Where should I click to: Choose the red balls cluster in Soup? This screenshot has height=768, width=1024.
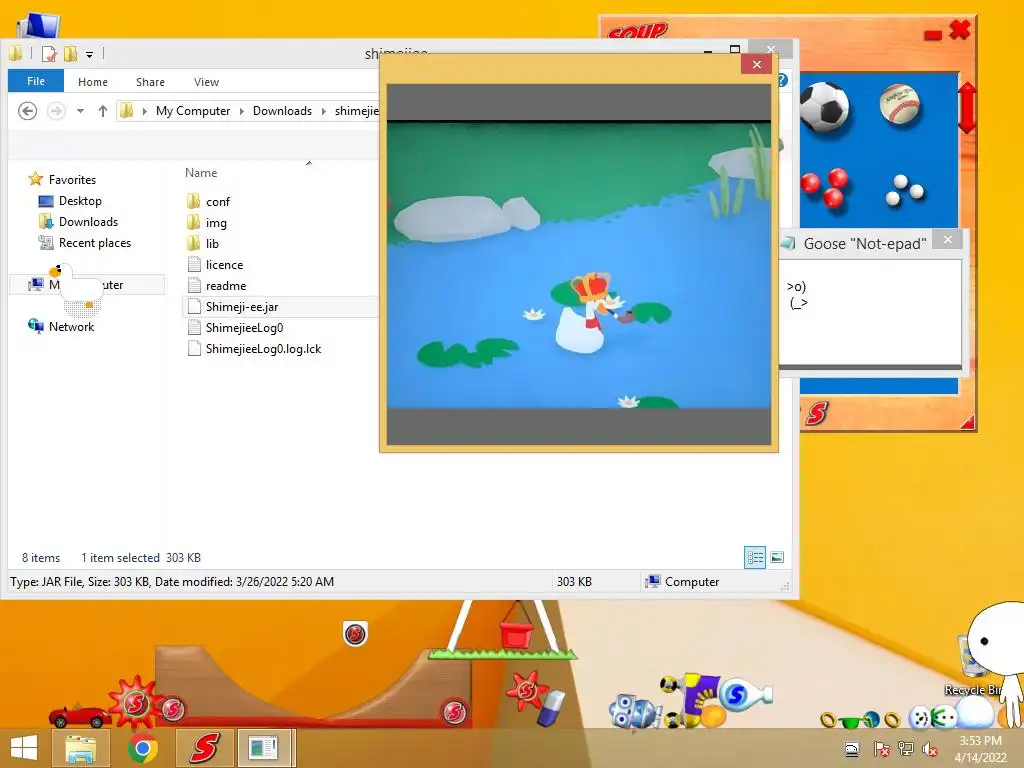[825, 187]
